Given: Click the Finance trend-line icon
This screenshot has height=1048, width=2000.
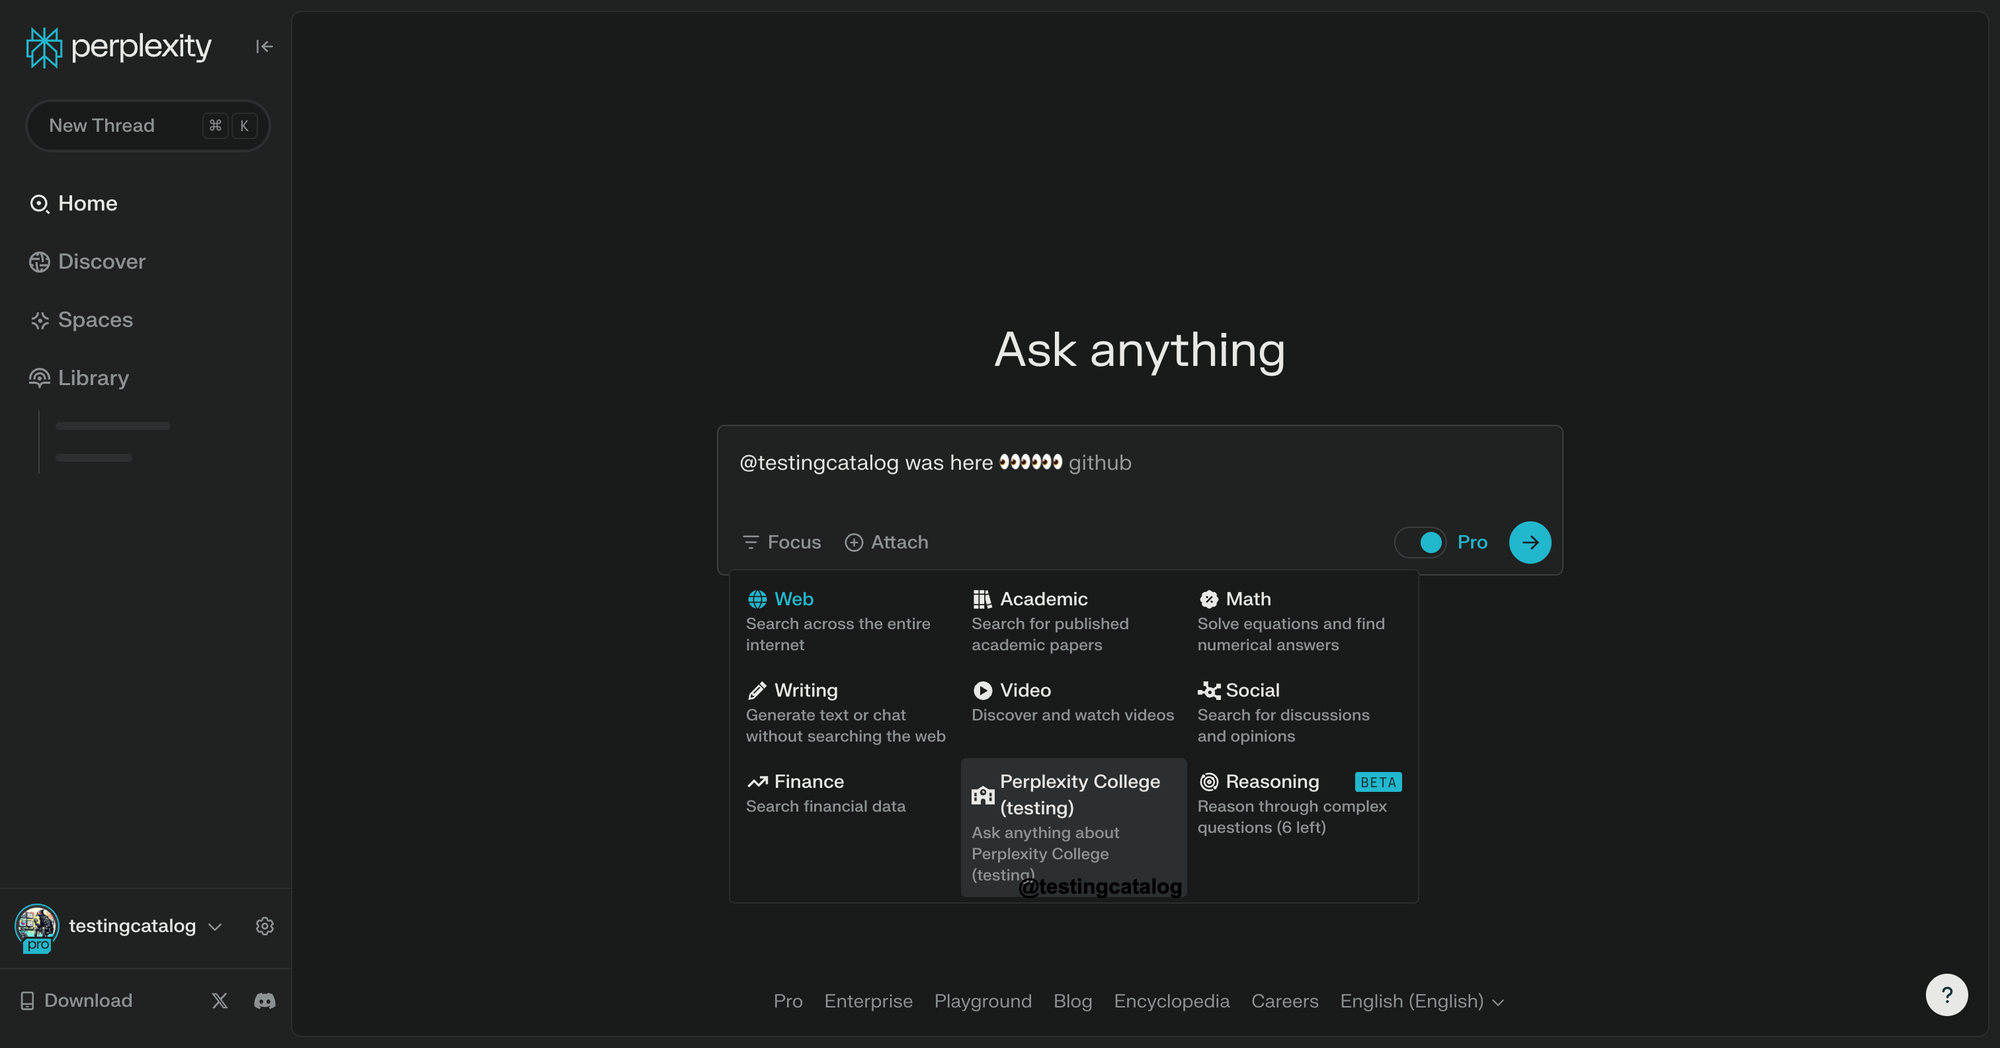Looking at the screenshot, I should pos(757,782).
